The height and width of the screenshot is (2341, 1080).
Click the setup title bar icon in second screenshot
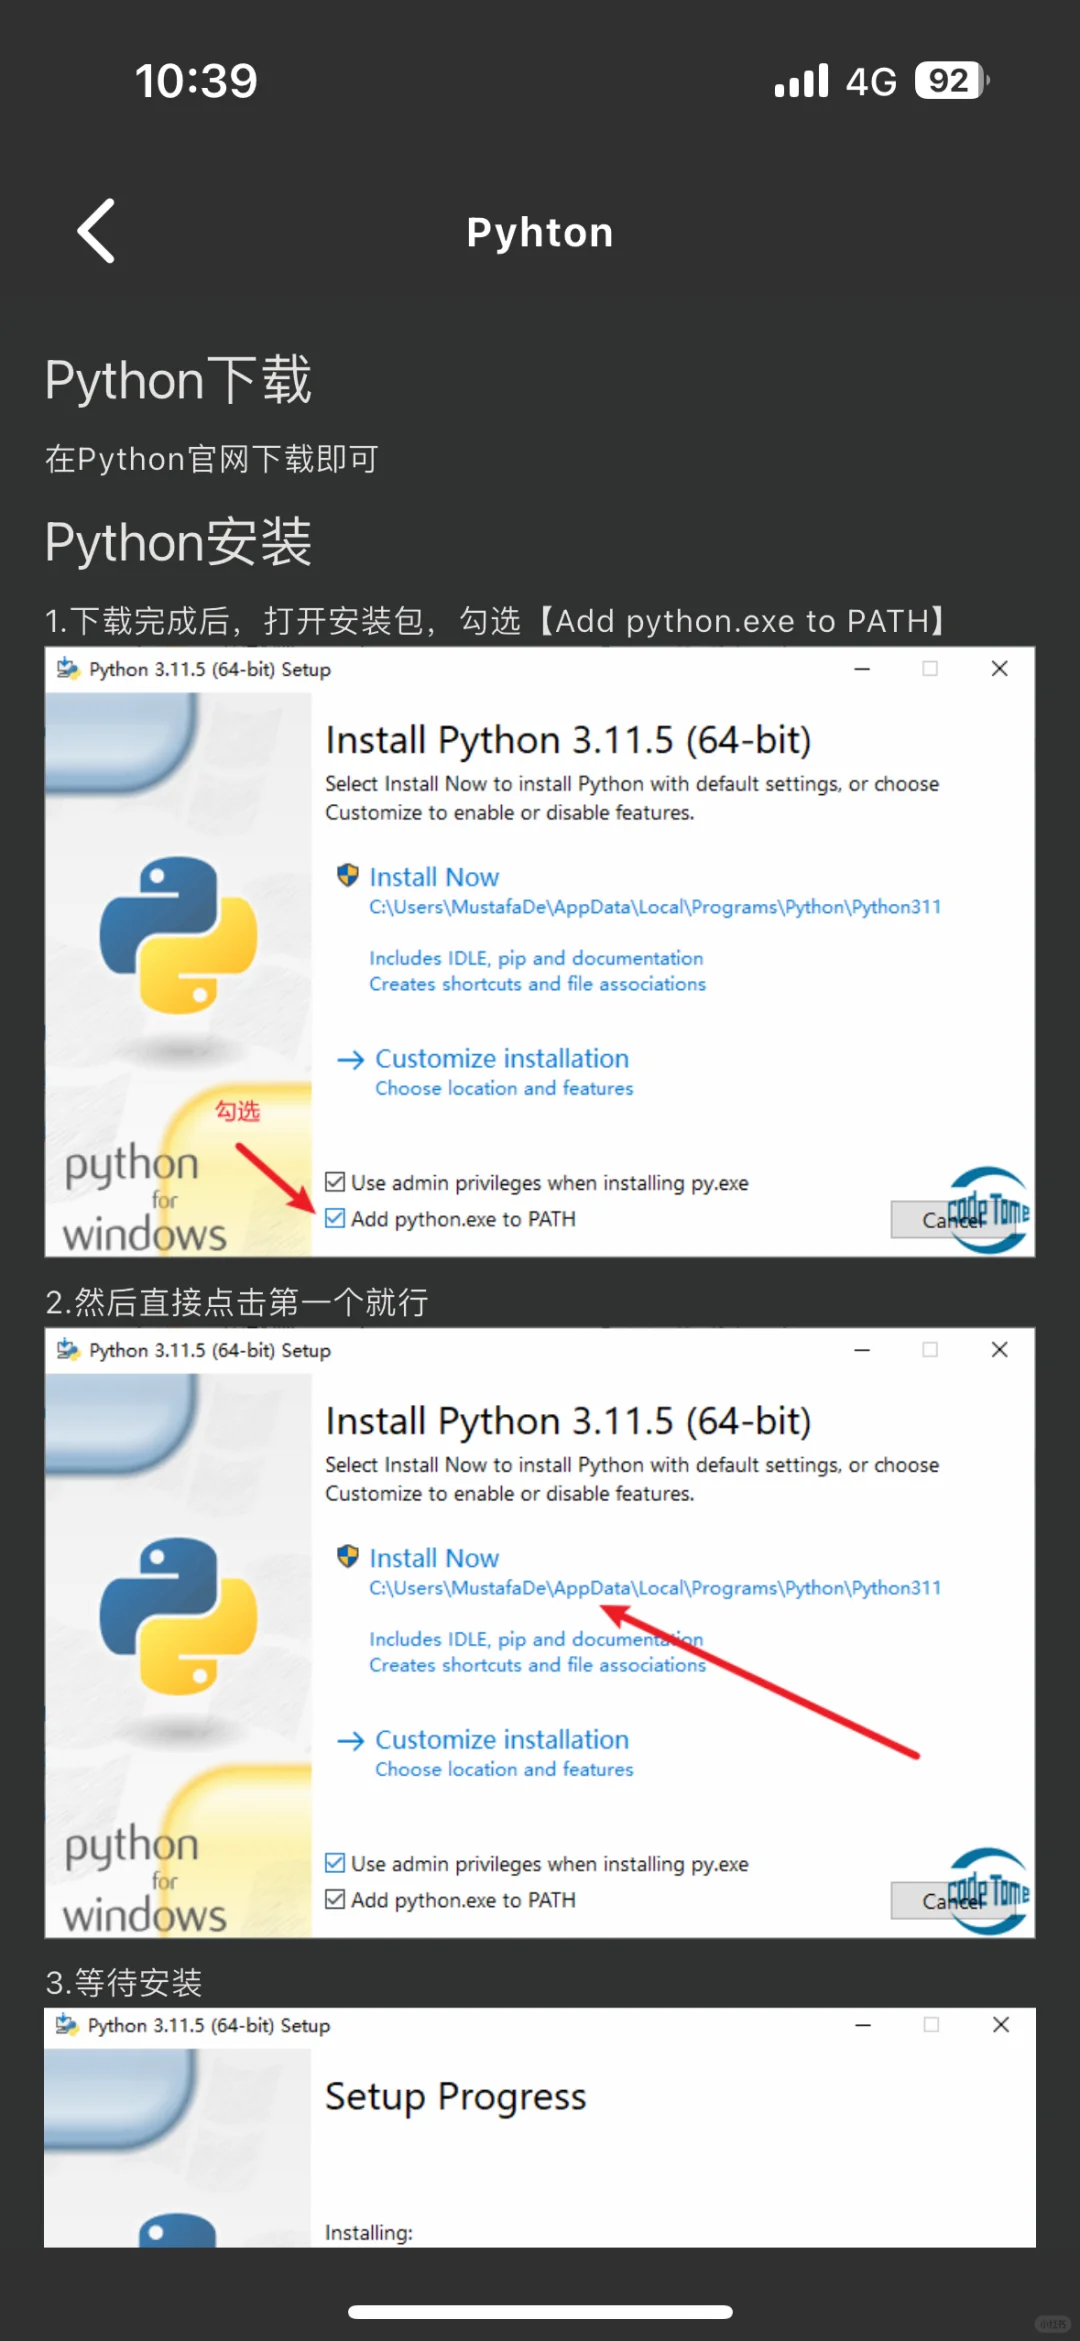tap(68, 1350)
